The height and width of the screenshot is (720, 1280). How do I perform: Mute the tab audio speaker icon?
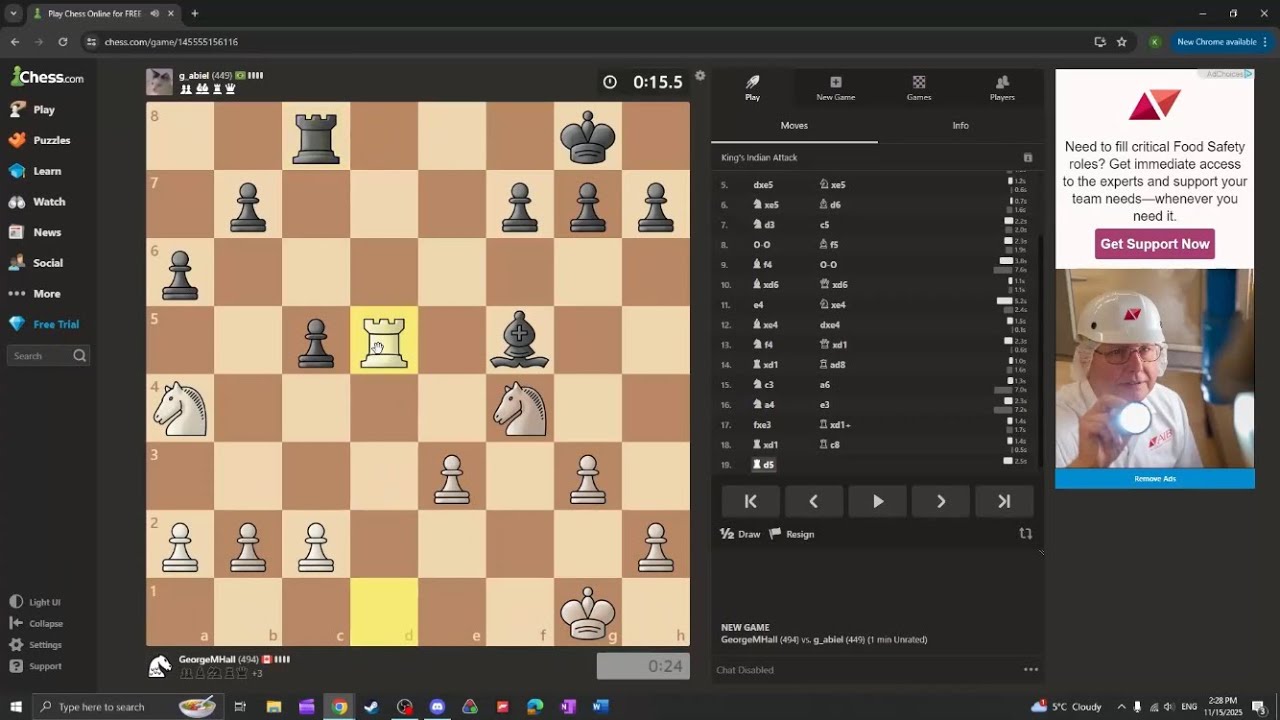coord(155,14)
